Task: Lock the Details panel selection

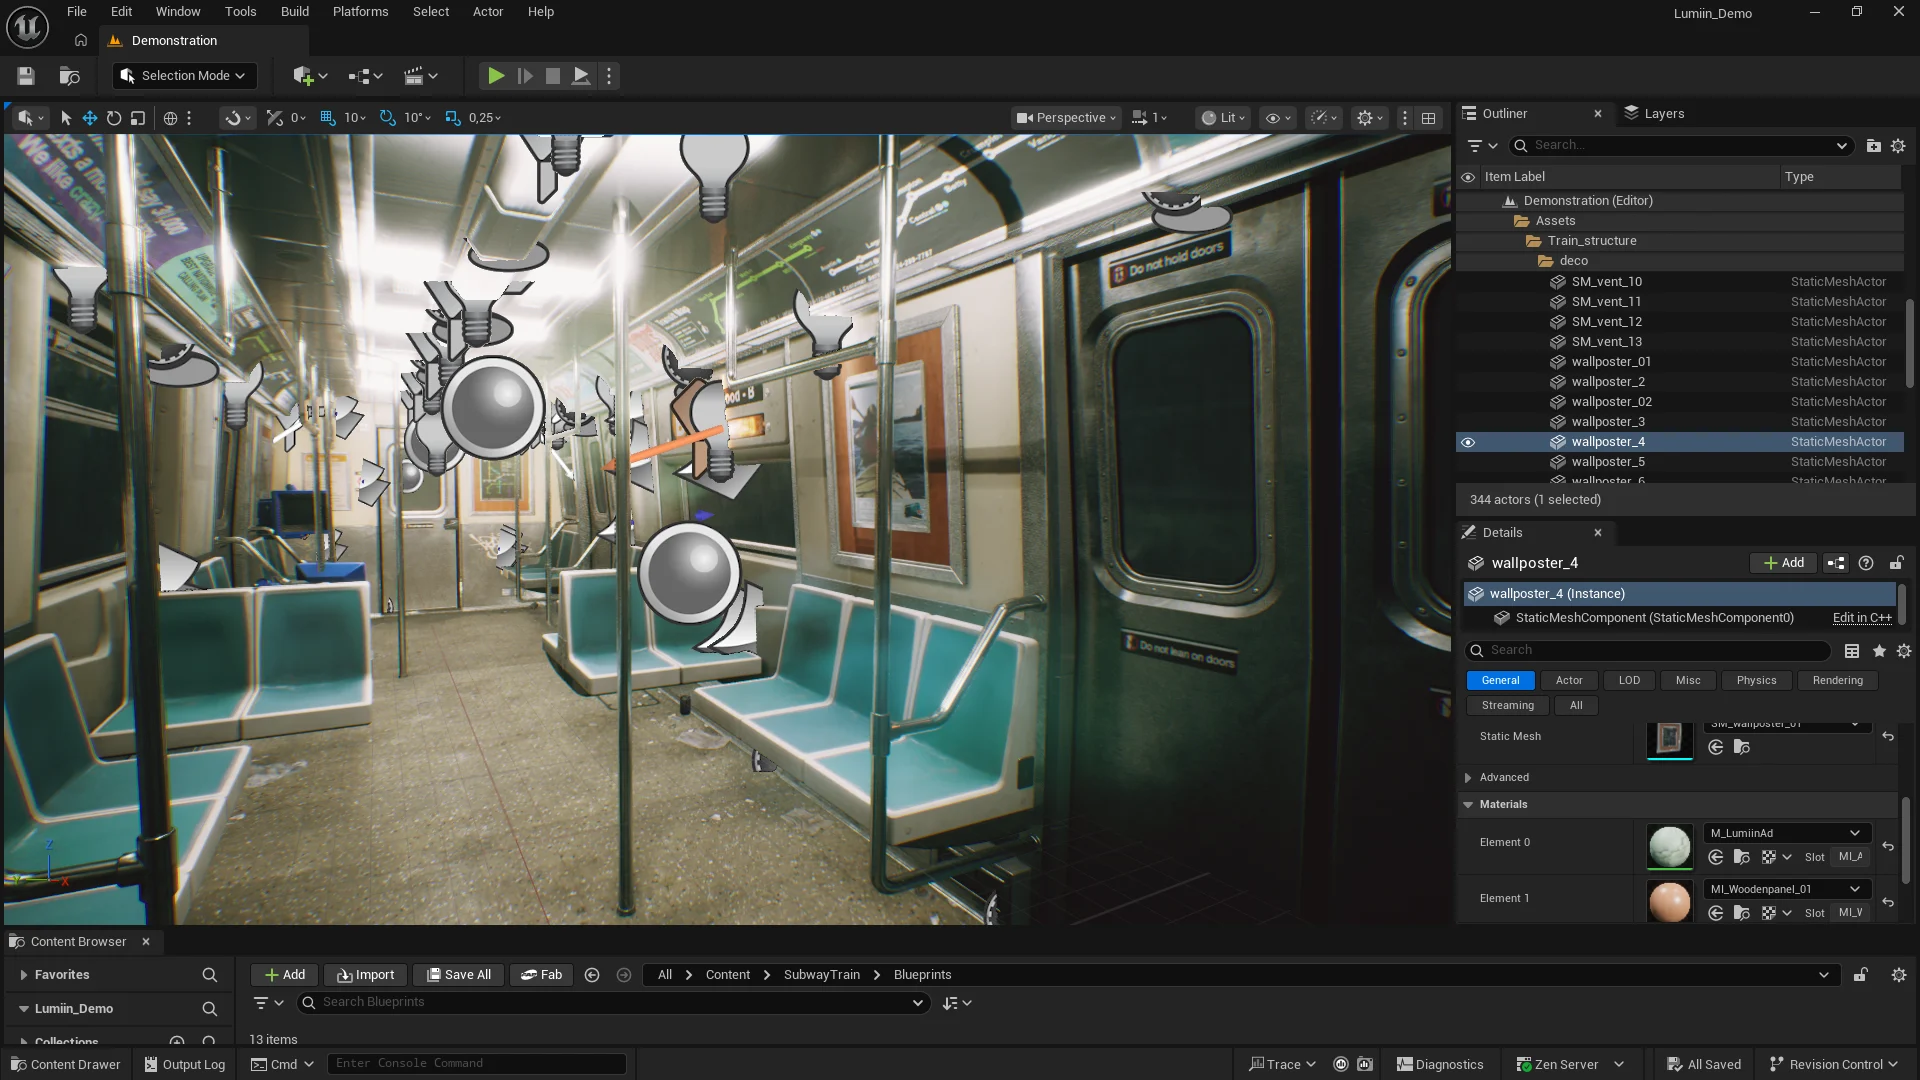Action: click(1896, 563)
